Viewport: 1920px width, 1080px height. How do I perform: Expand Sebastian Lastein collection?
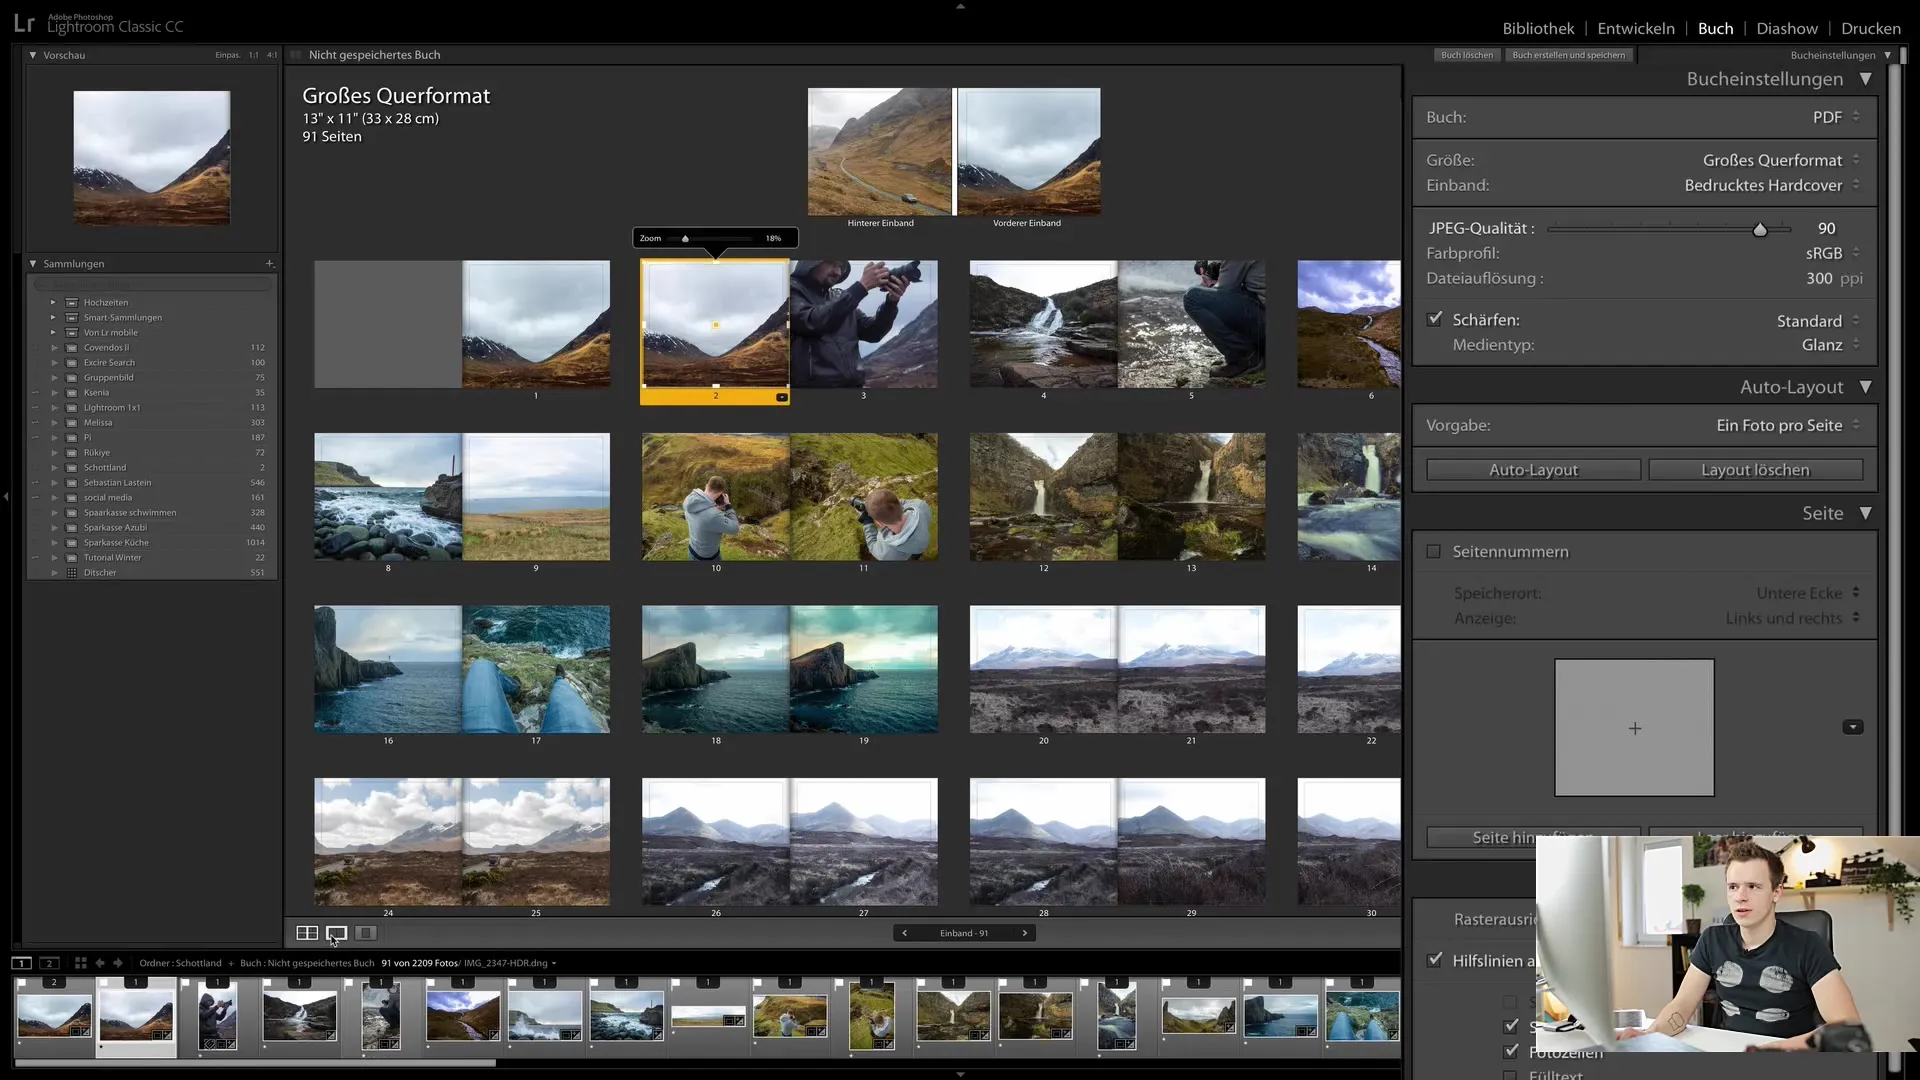tap(53, 483)
